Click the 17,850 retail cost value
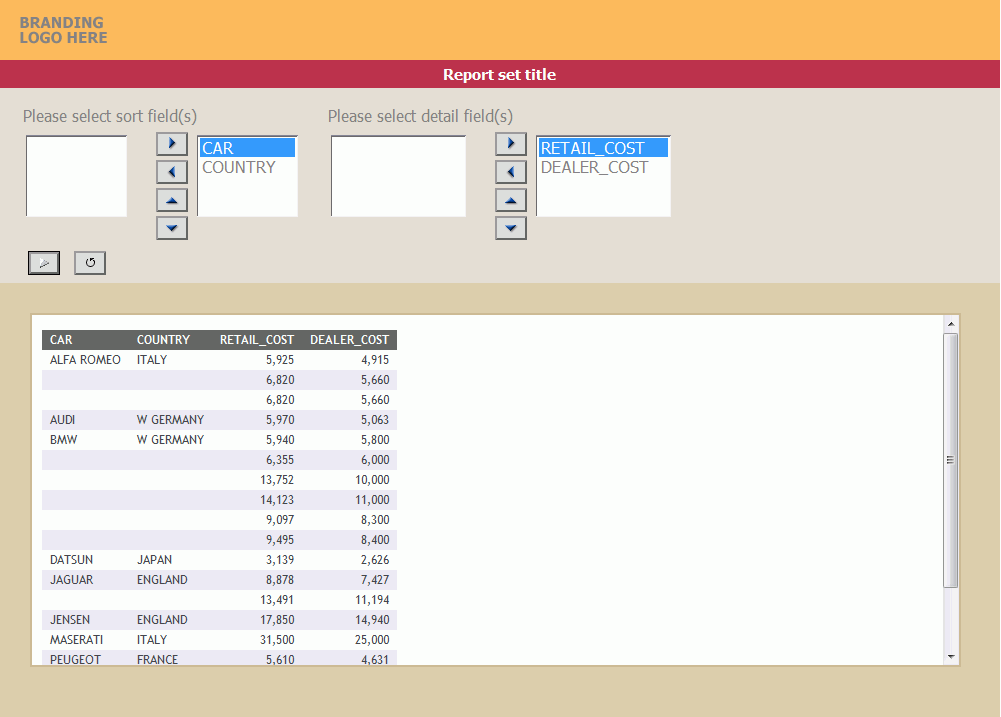1001x717 pixels. click(x=277, y=619)
